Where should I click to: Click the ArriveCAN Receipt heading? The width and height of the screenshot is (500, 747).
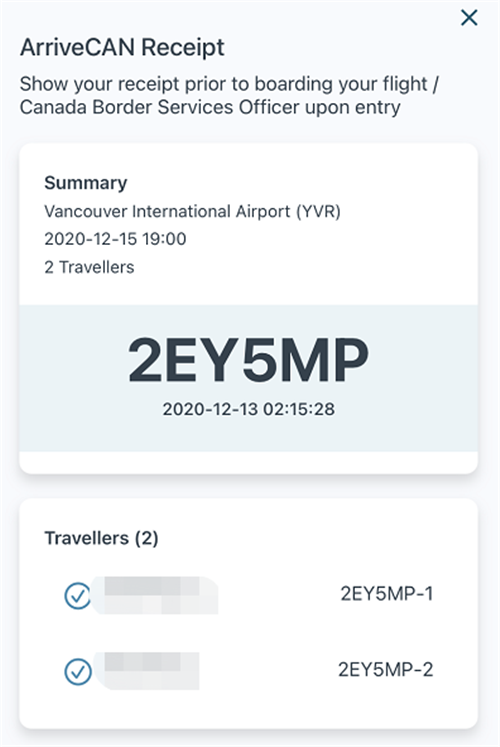[122, 47]
